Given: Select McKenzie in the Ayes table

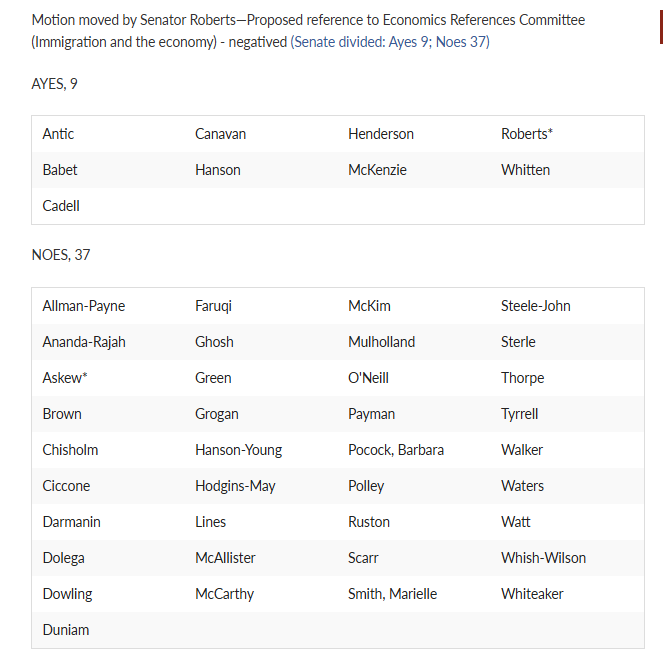Looking at the screenshot, I should pyautogui.click(x=379, y=170).
